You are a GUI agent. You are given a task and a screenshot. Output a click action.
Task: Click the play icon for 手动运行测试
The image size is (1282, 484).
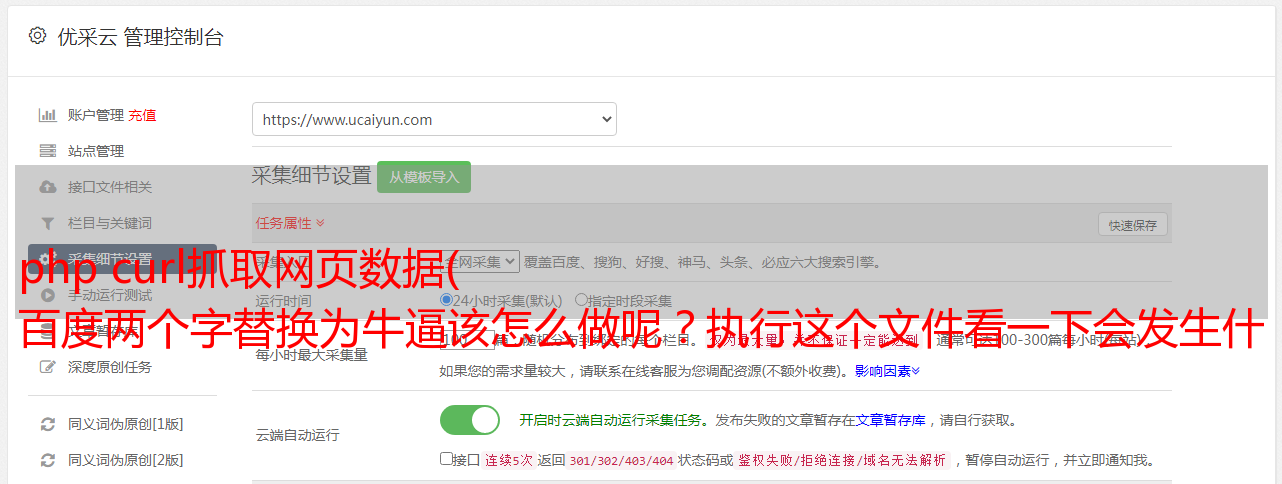tap(47, 295)
